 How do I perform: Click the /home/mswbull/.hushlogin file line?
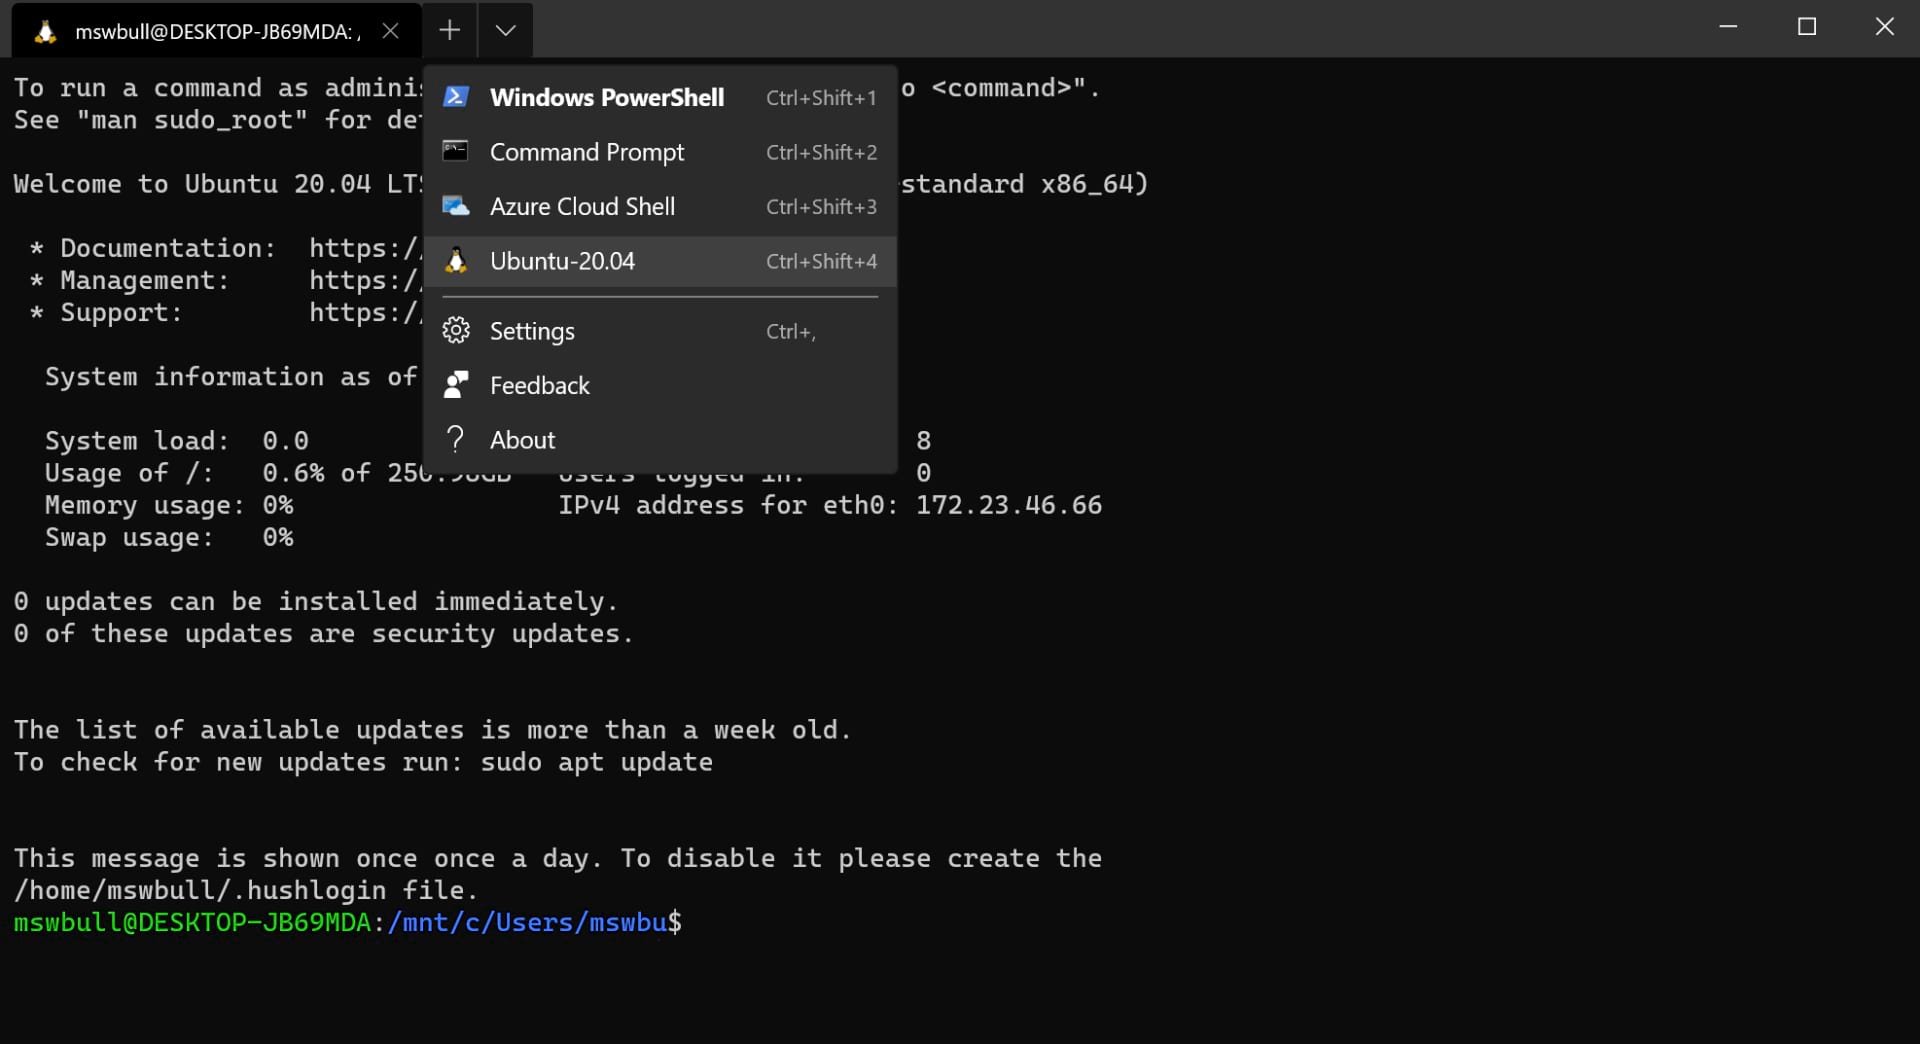coord(246,890)
